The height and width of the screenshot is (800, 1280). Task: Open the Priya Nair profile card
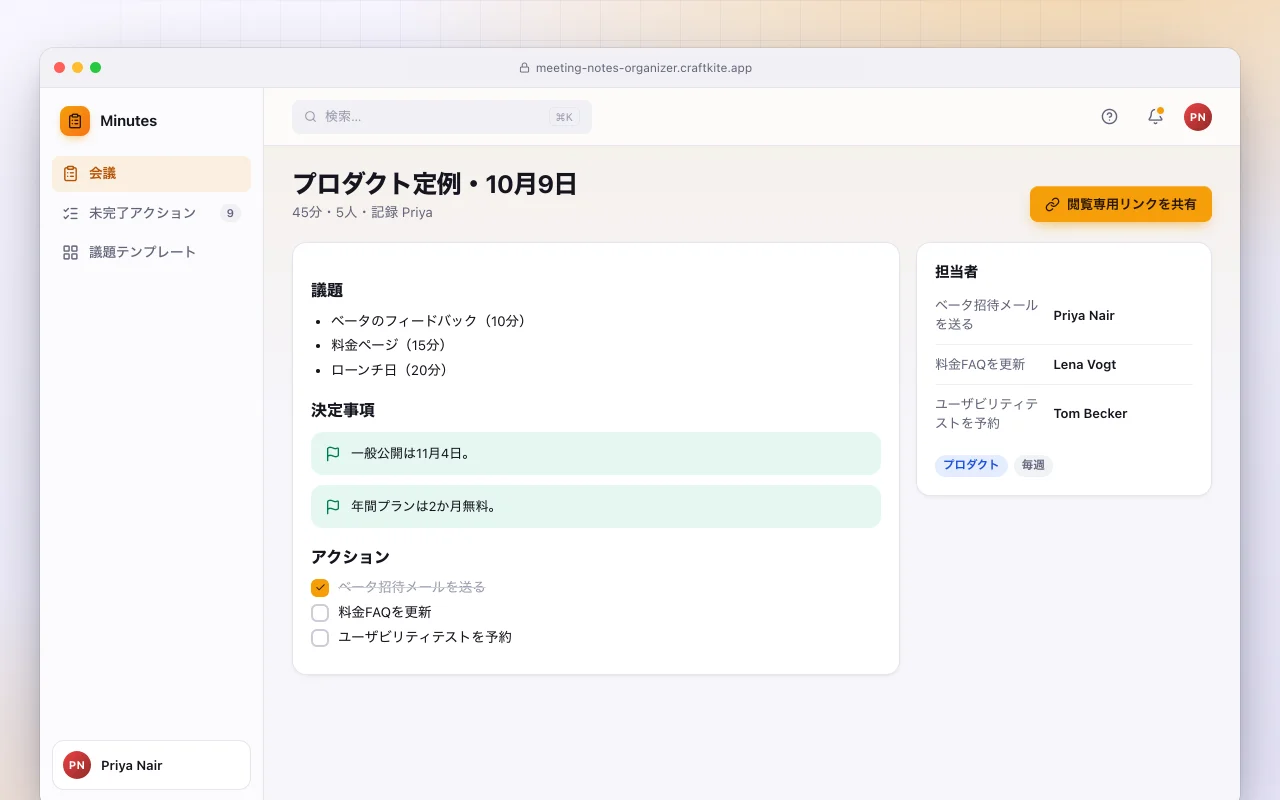[151, 765]
